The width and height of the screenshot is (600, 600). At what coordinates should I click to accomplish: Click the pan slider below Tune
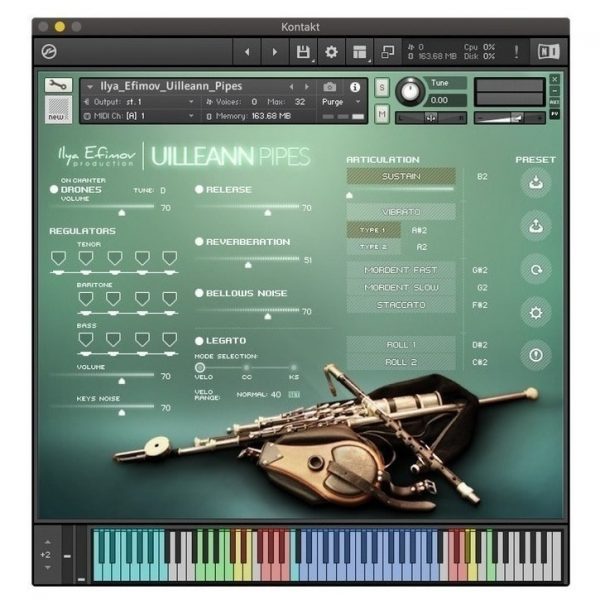431,118
